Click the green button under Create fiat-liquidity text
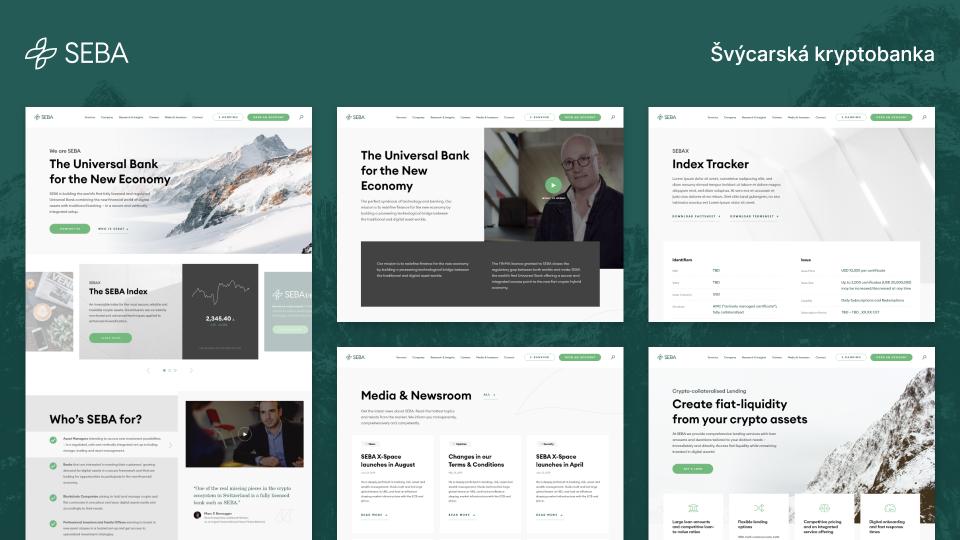This screenshot has height=540, width=960. (692, 469)
